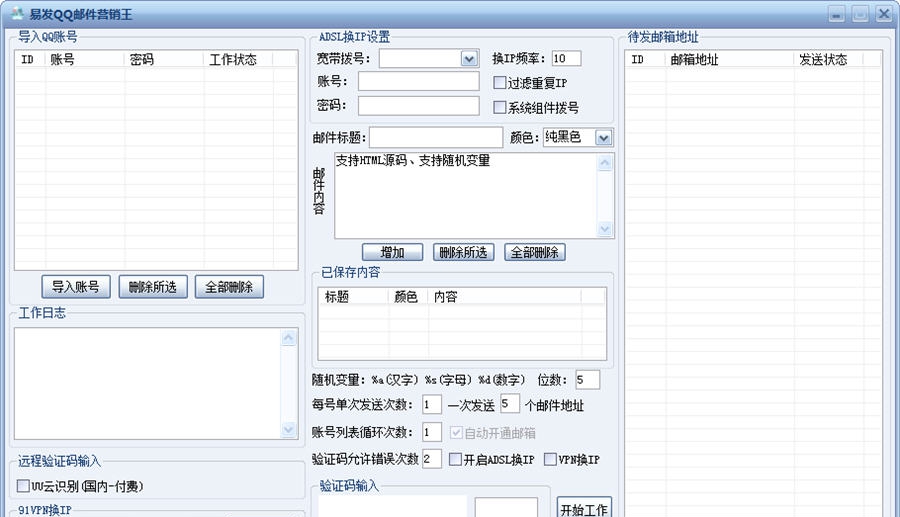The image size is (900, 517).
Task: Click the 一次发送 count input field
Action: point(510,403)
